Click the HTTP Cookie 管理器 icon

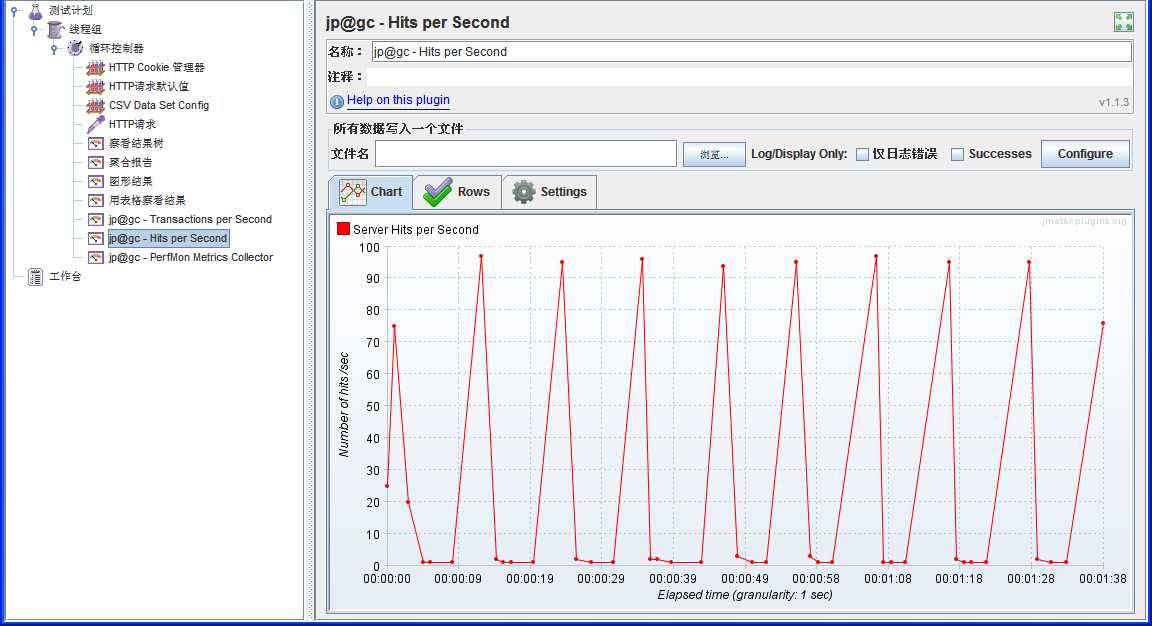point(95,67)
